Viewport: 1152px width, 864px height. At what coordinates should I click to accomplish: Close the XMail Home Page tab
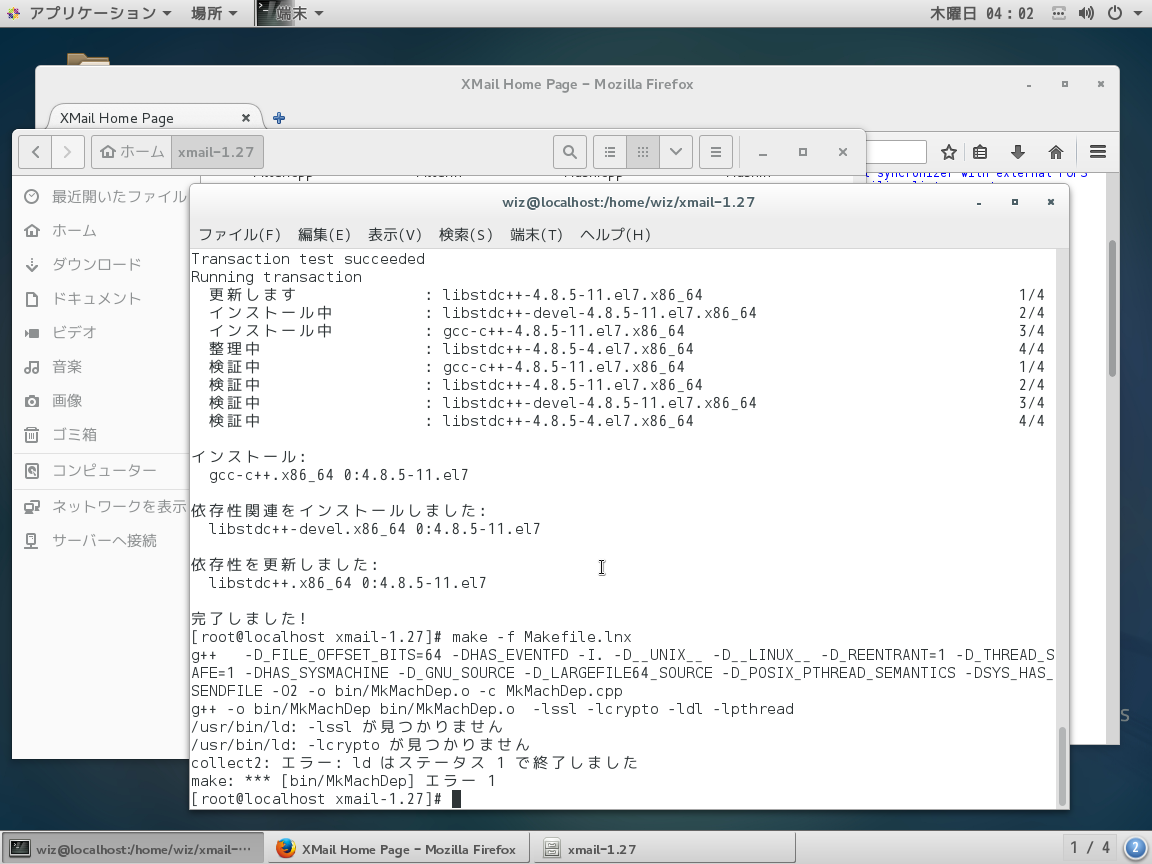(x=246, y=118)
